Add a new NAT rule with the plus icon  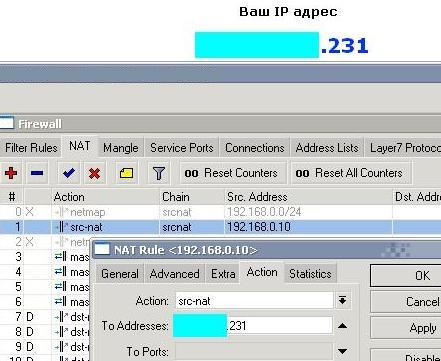11,173
